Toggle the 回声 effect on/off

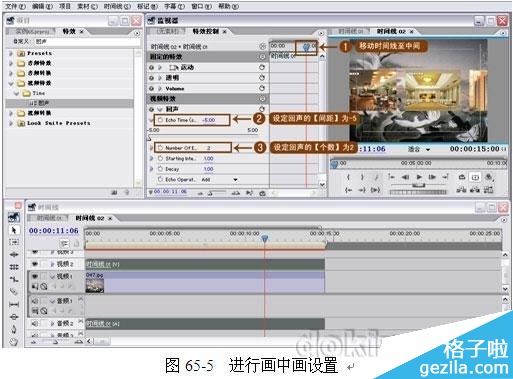pyautogui.click(x=152, y=109)
